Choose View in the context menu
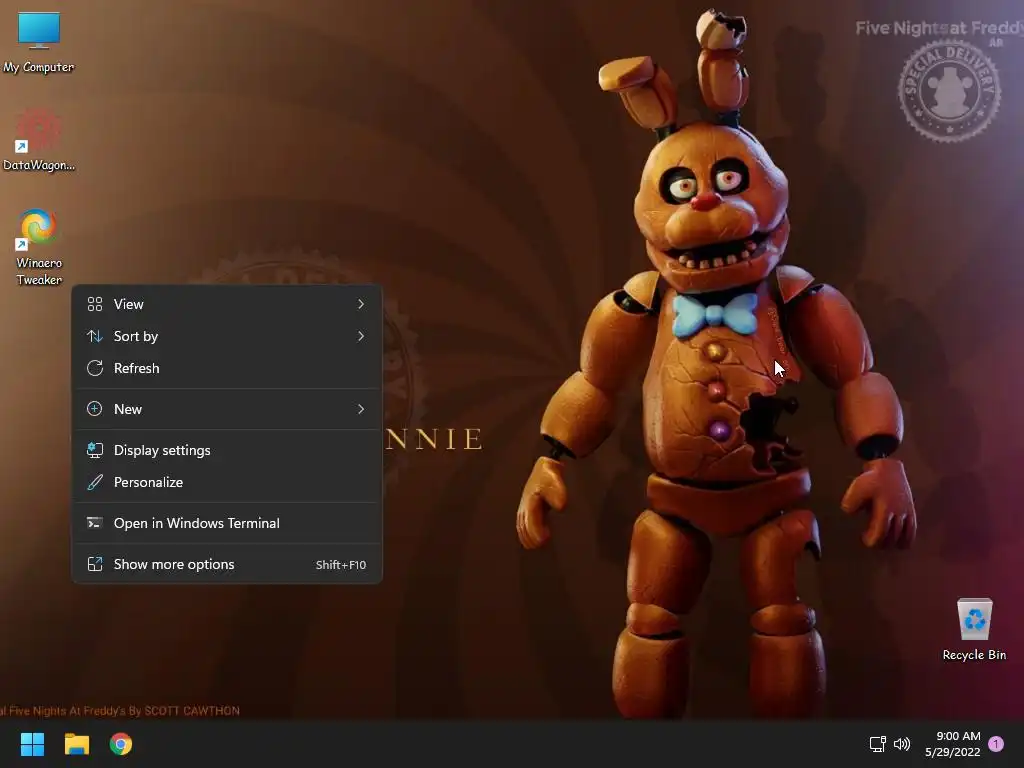The width and height of the screenshot is (1024, 768). tap(227, 304)
